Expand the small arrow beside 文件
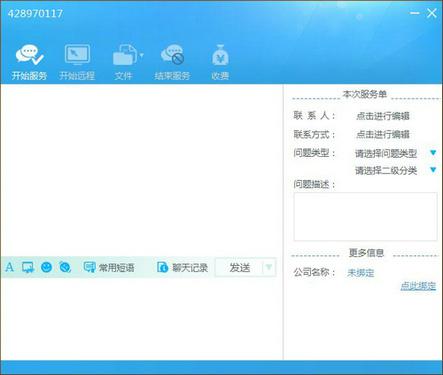 pyautogui.click(x=141, y=55)
